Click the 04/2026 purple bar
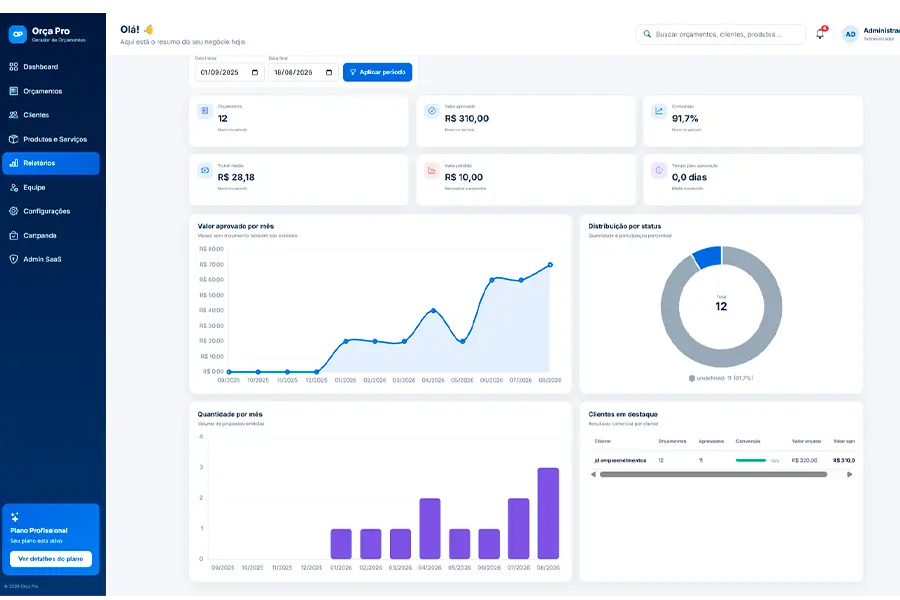The width and height of the screenshot is (900, 600). (x=430, y=528)
